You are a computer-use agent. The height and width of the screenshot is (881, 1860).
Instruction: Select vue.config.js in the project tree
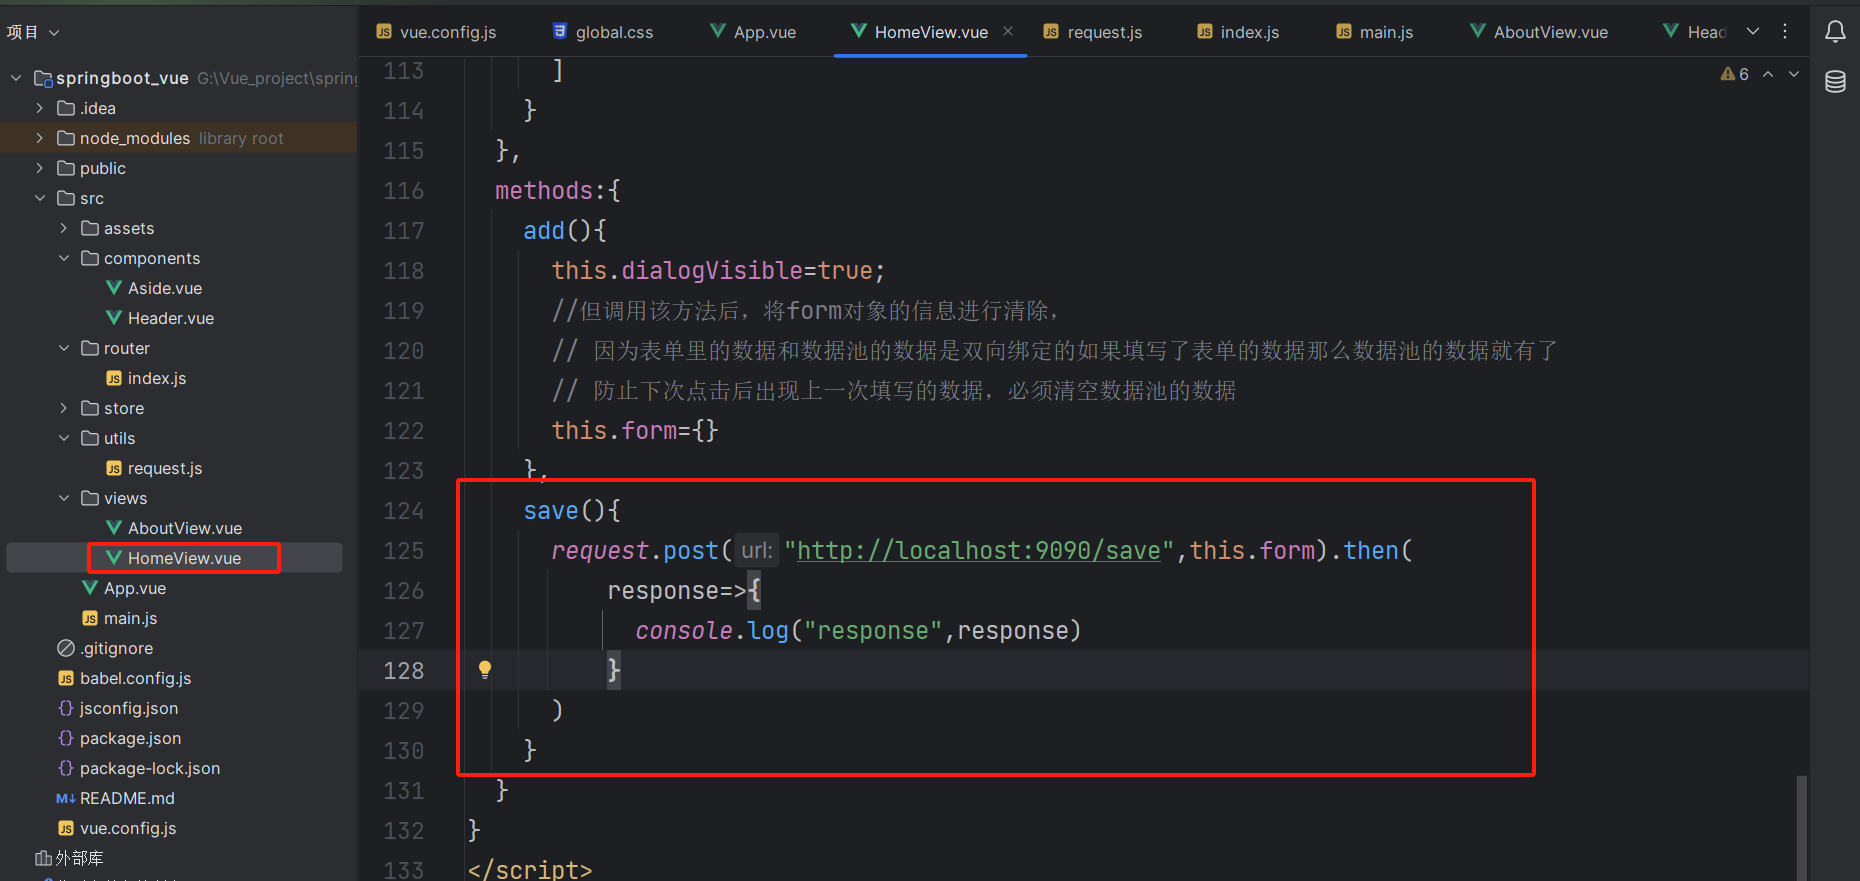[117, 828]
